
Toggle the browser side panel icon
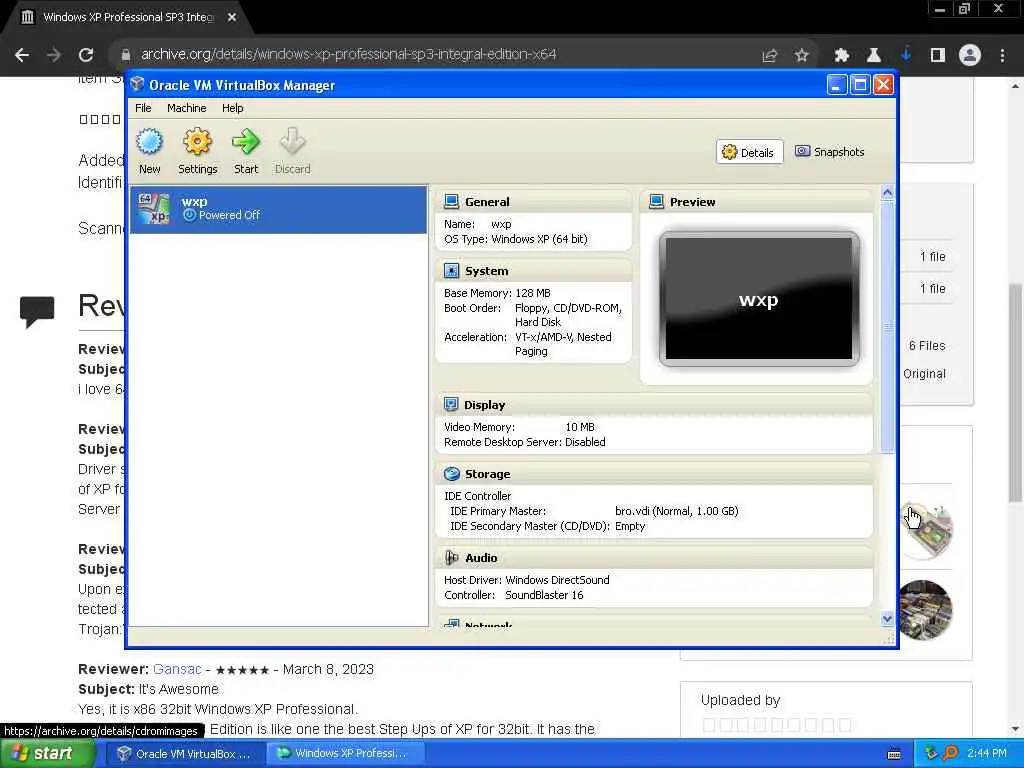[938, 56]
